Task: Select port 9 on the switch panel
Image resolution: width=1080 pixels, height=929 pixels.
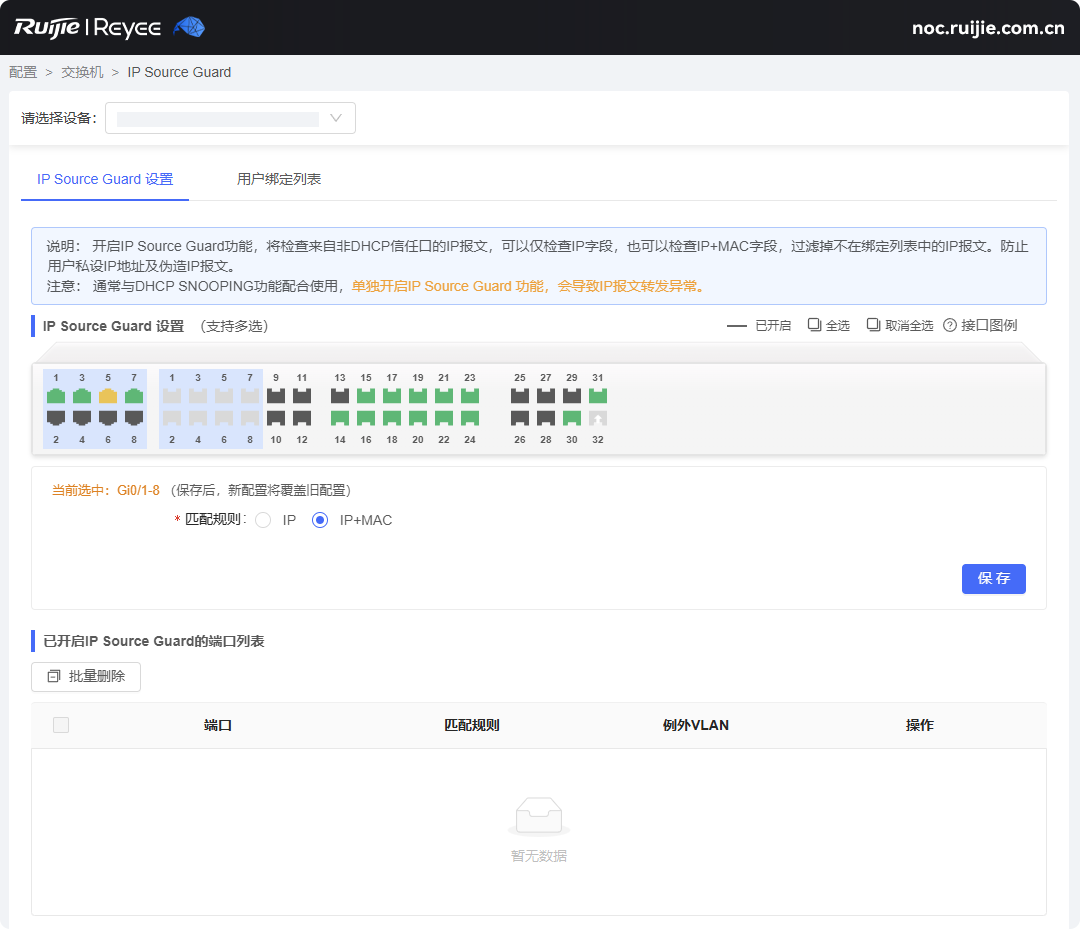Action: tap(276, 396)
